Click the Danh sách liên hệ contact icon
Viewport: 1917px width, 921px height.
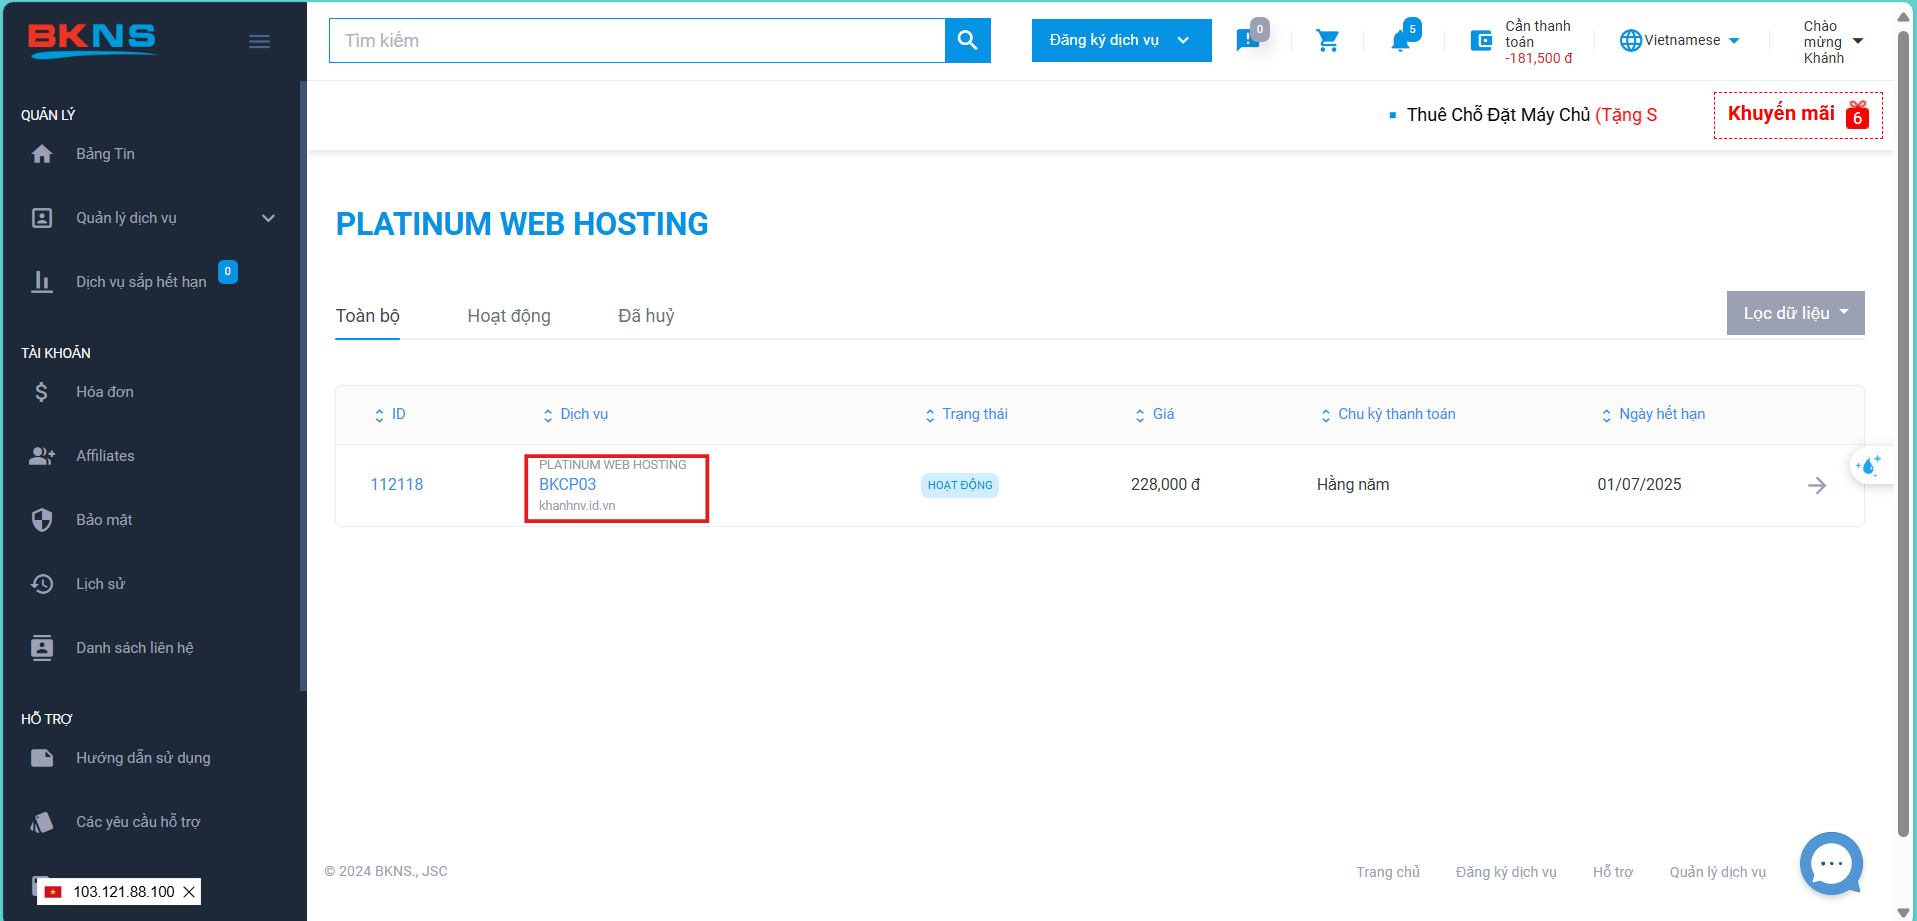[x=42, y=648]
